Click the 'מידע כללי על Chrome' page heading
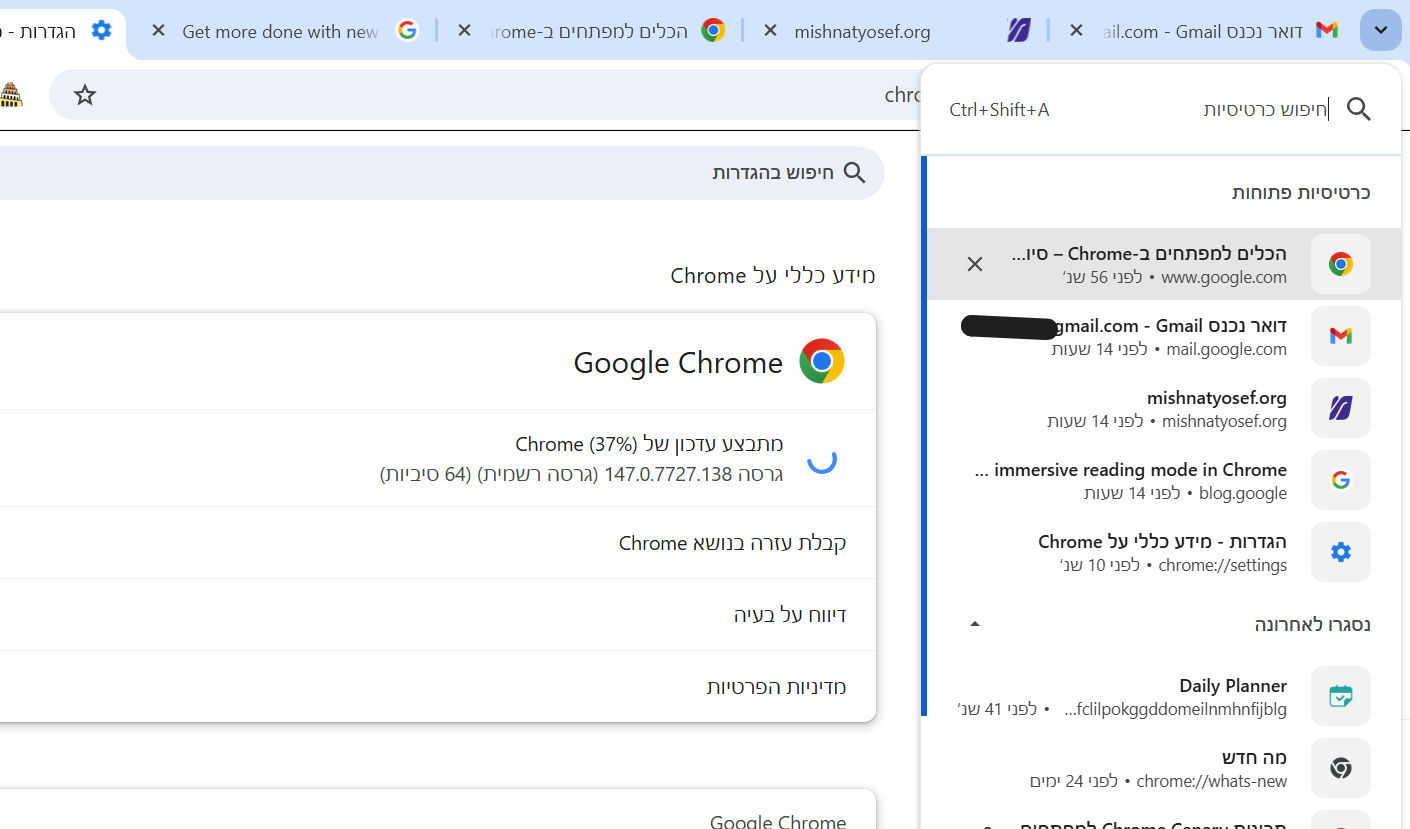 [x=773, y=275]
